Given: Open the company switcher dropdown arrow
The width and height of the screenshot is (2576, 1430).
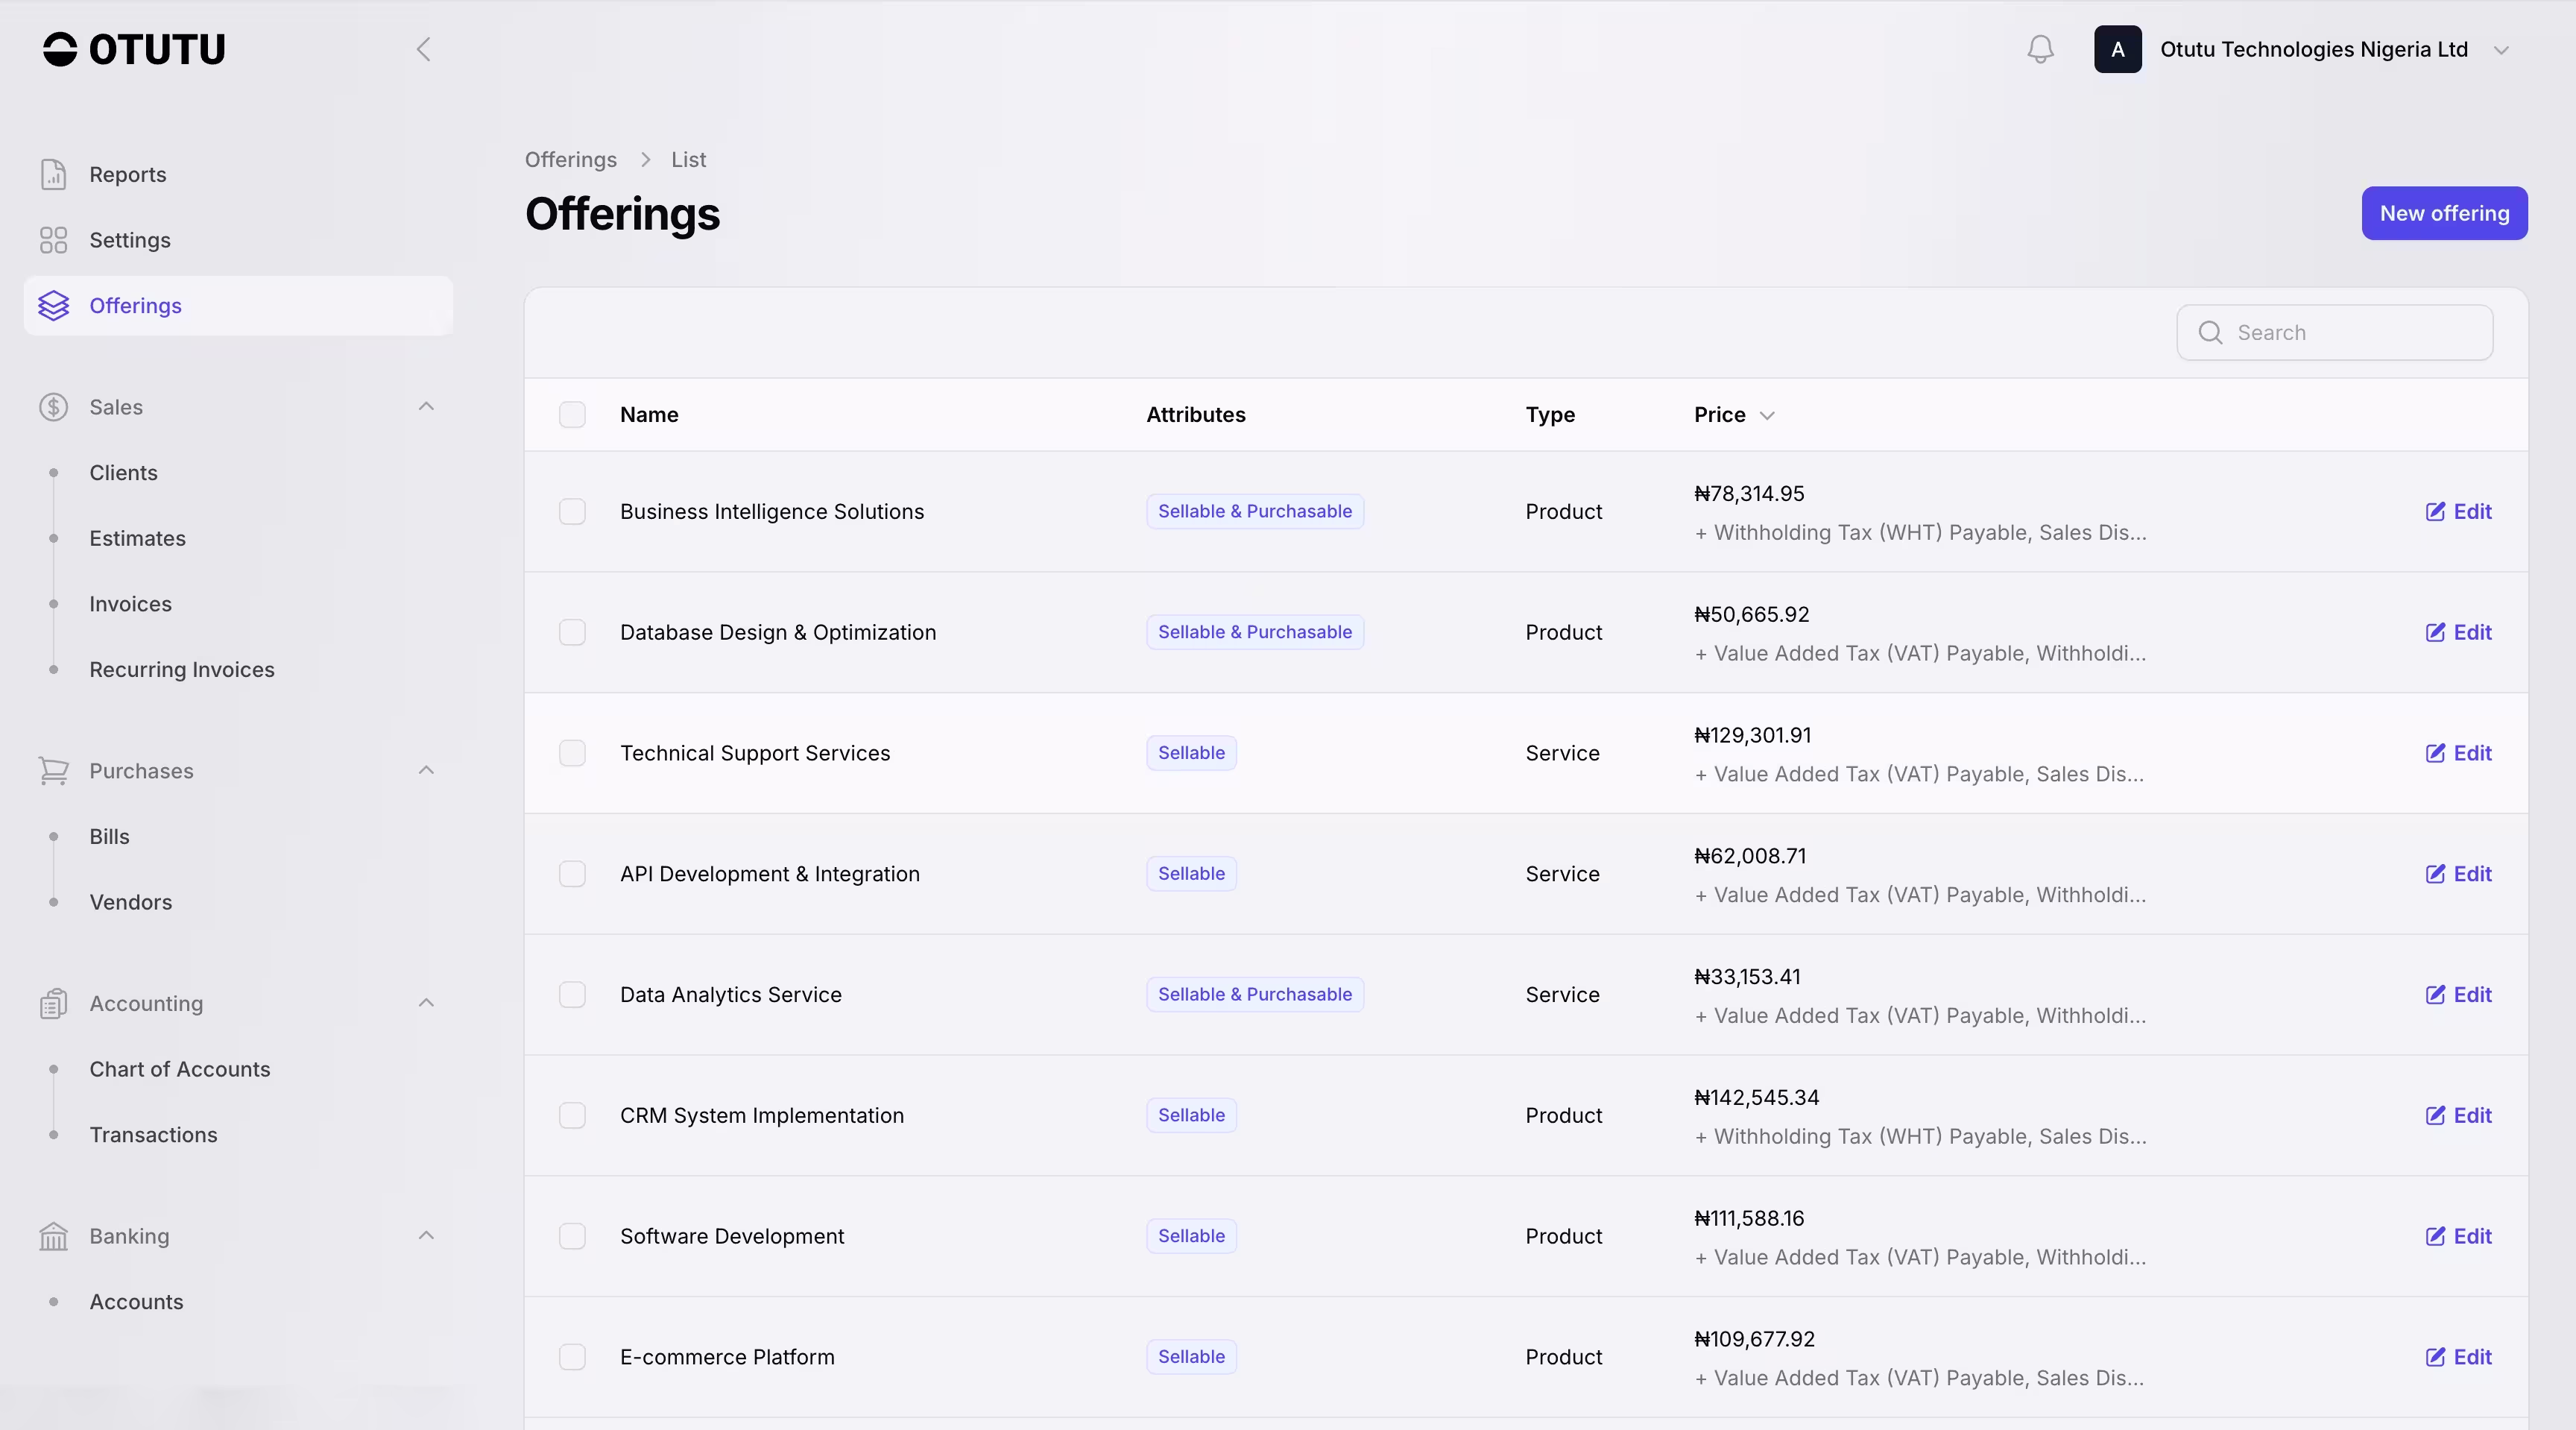Looking at the screenshot, I should pos(2501,50).
